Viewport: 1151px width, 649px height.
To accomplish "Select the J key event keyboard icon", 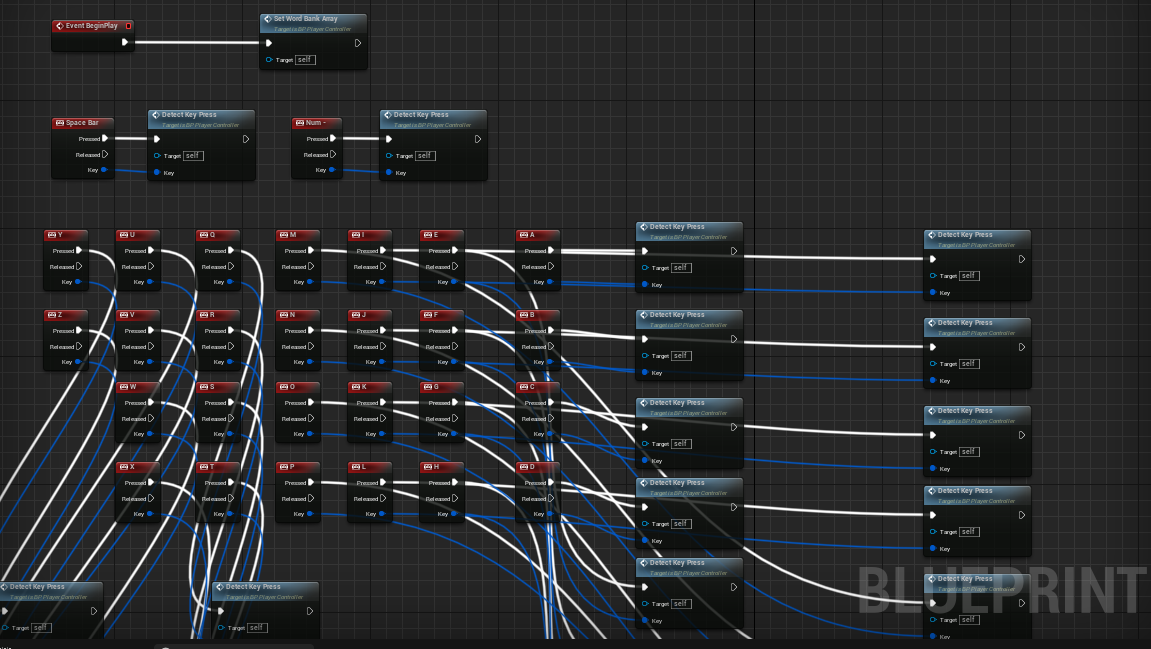I will click(355, 315).
